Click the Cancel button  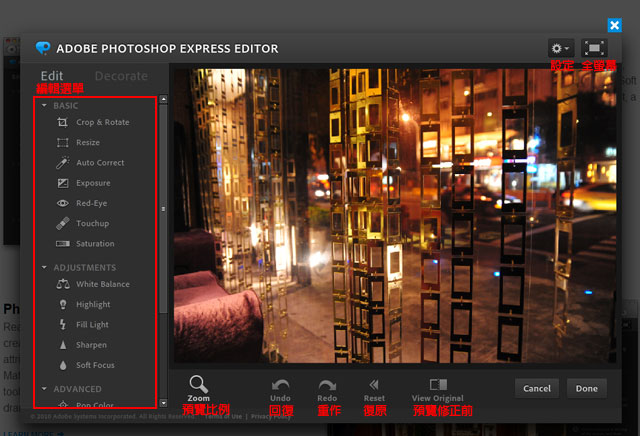coord(537,388)
